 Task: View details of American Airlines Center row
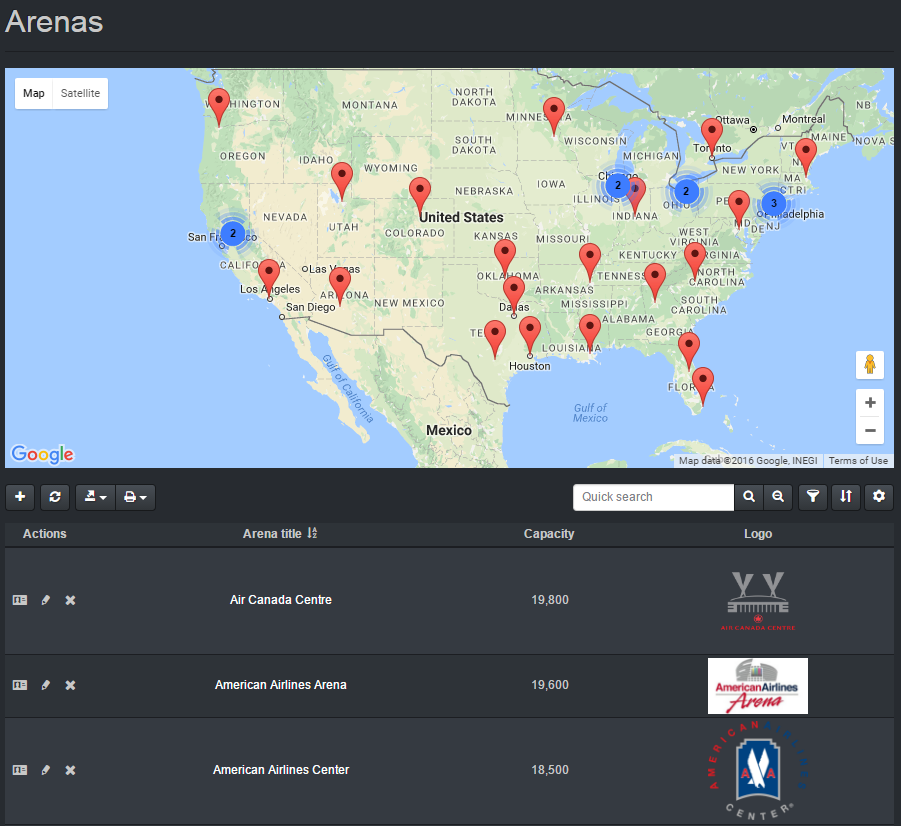click(x=20, y=770)
